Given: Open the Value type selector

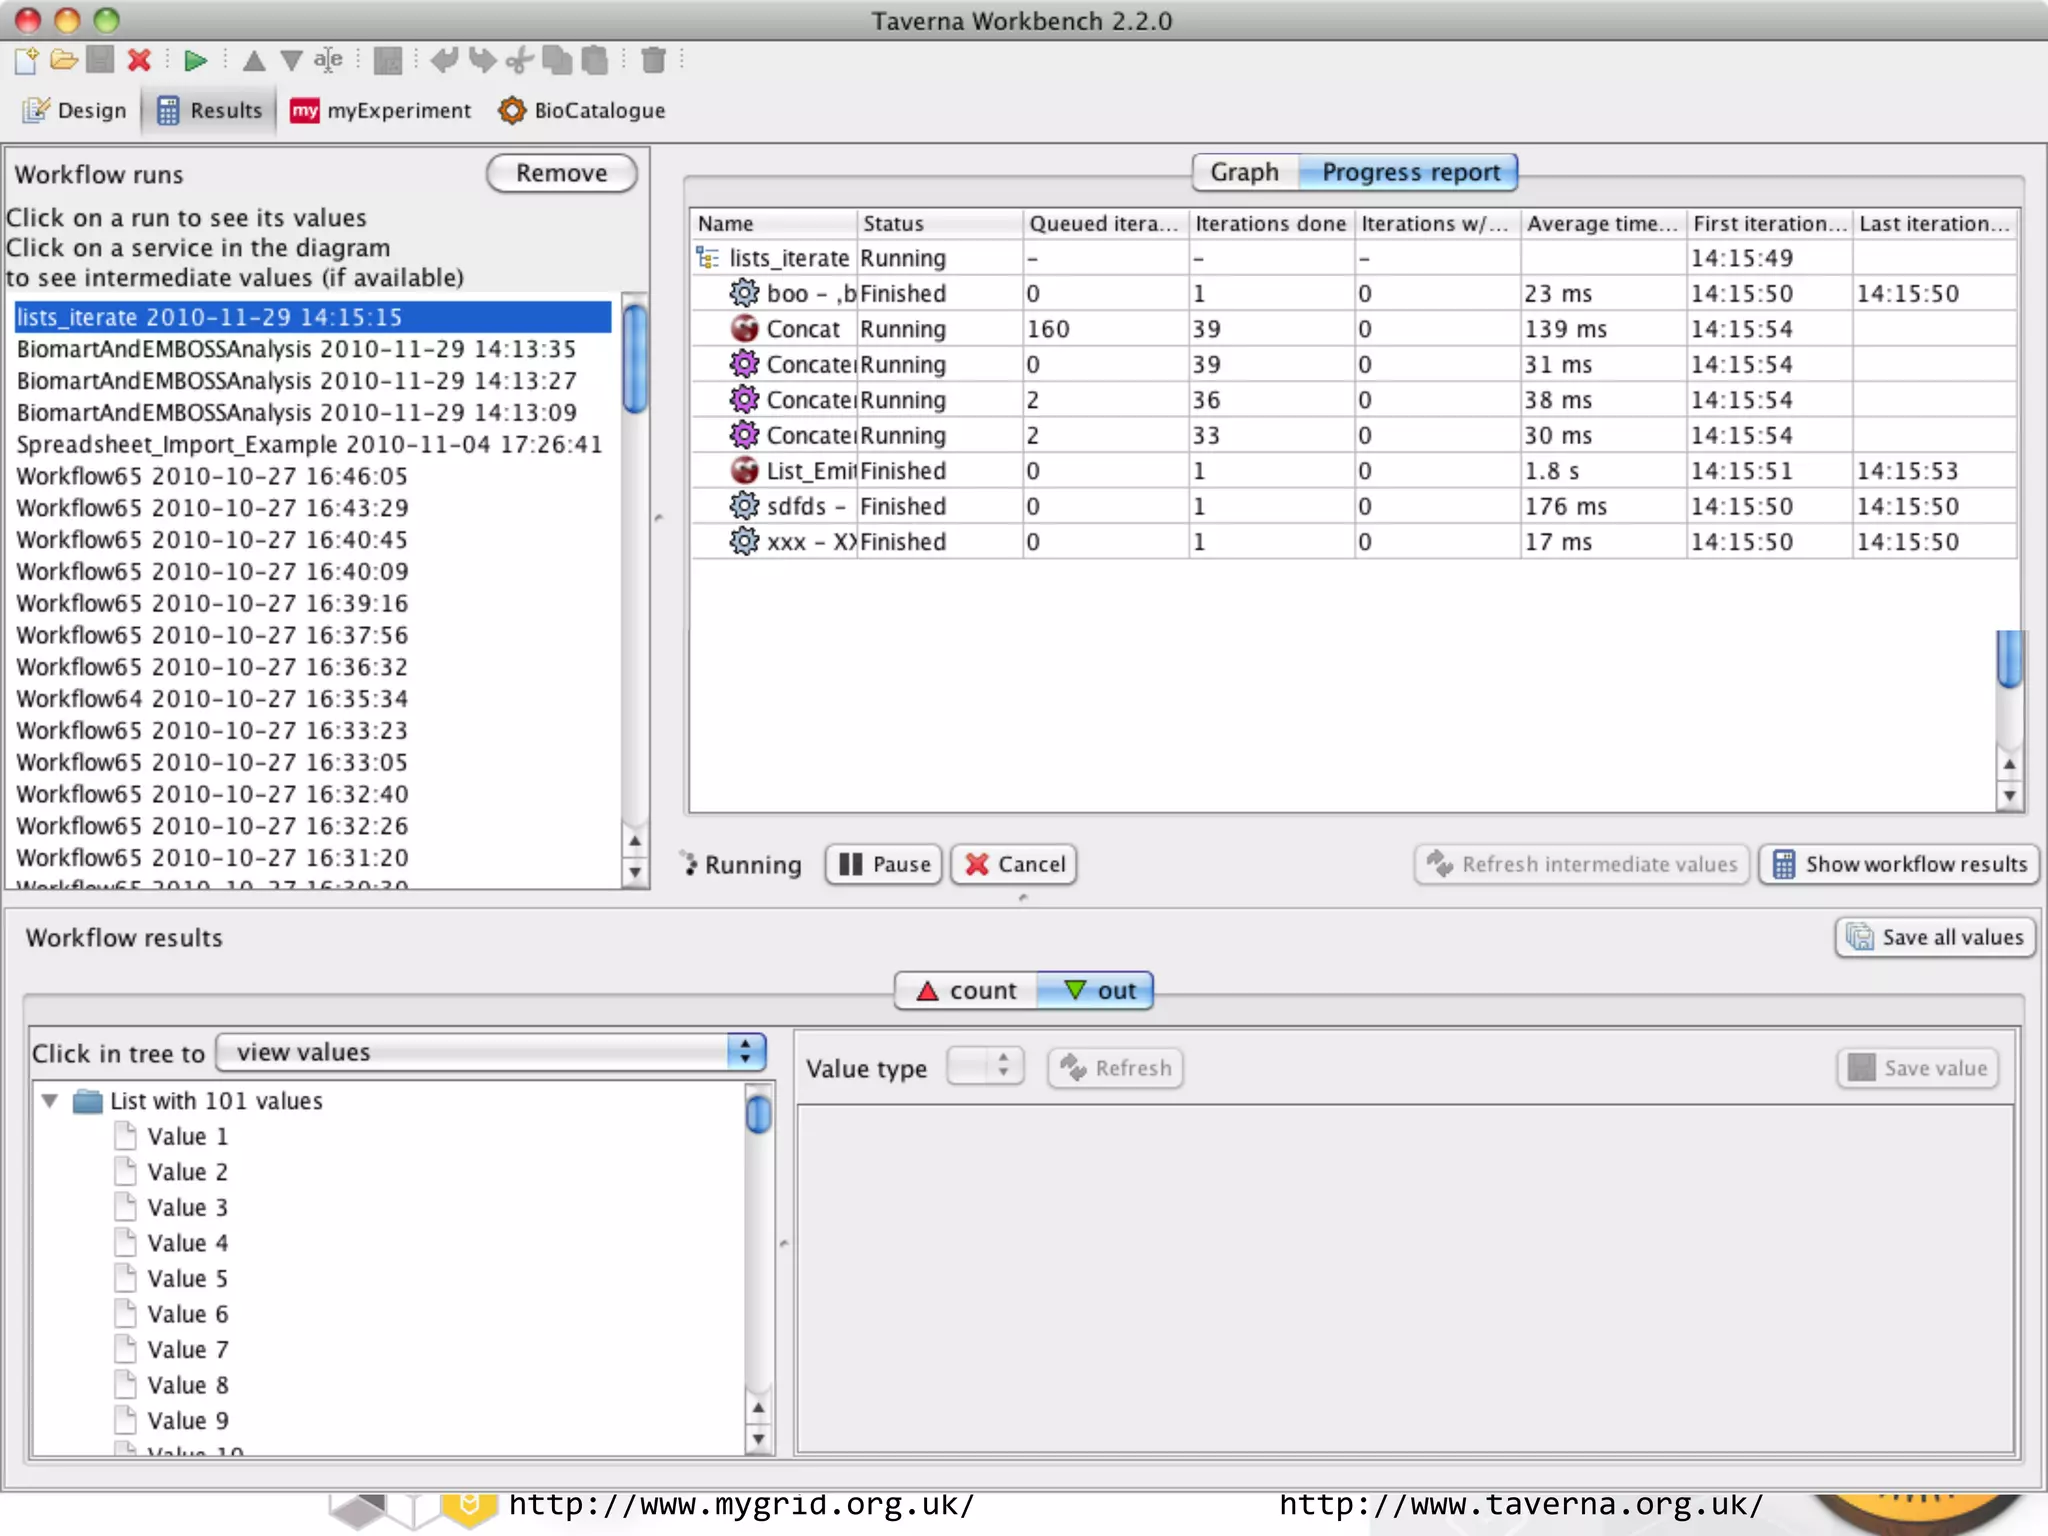Looking at the screenshot, I should click(985, 1067).
